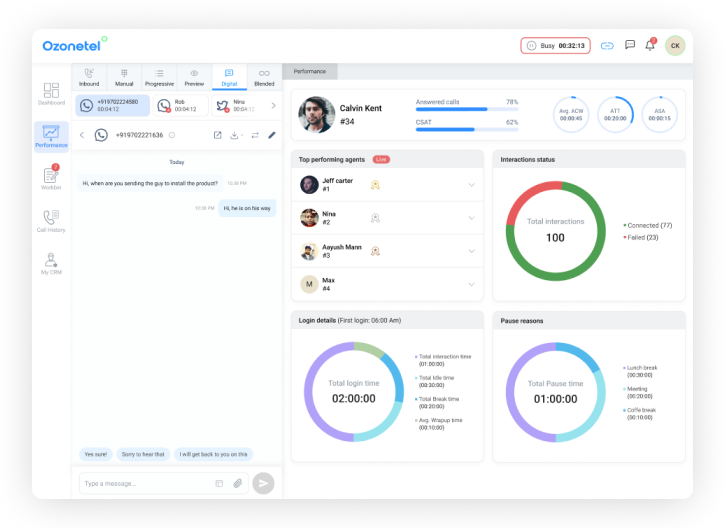725x528 pixels.
Task: Click the pencil edit icon in chat header
Action: (271, 135)
